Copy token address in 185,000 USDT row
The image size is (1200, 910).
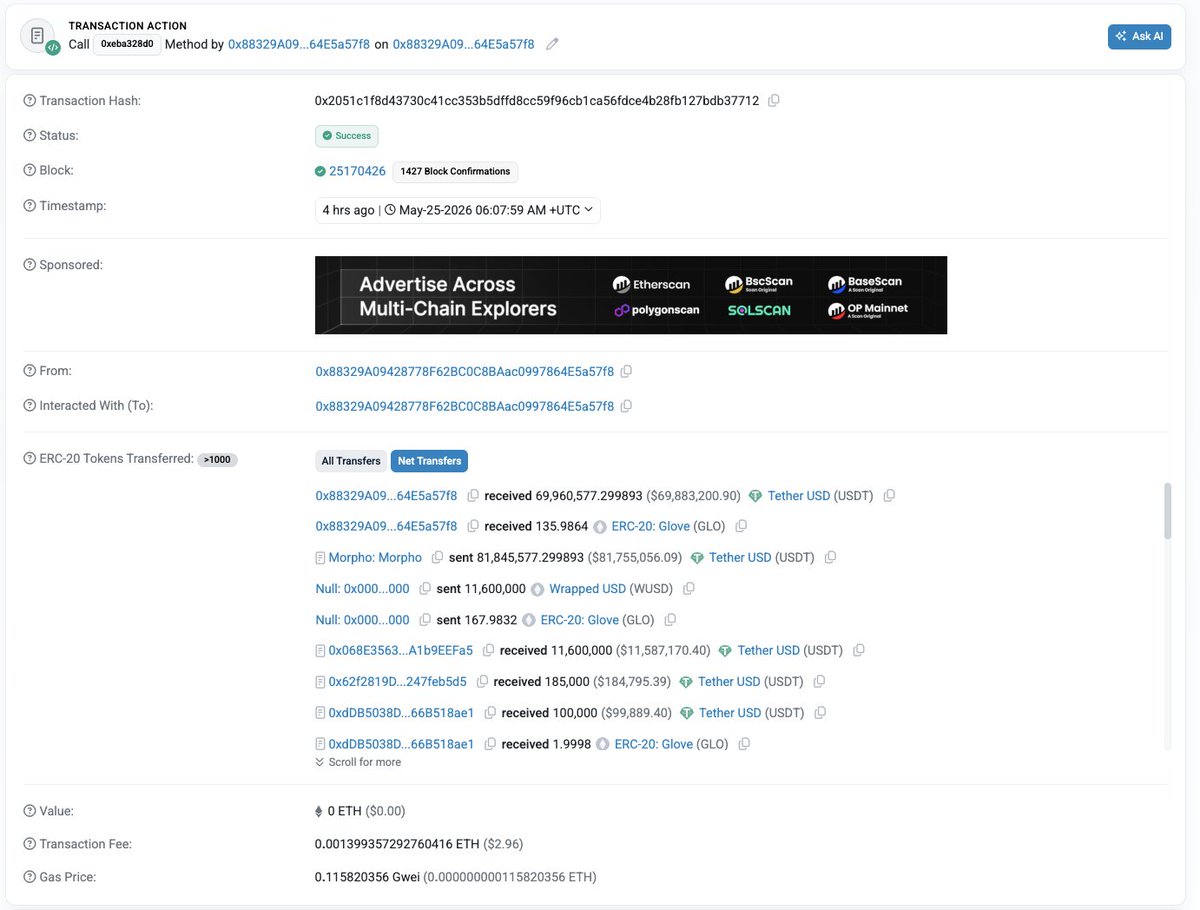pos(819,682)
